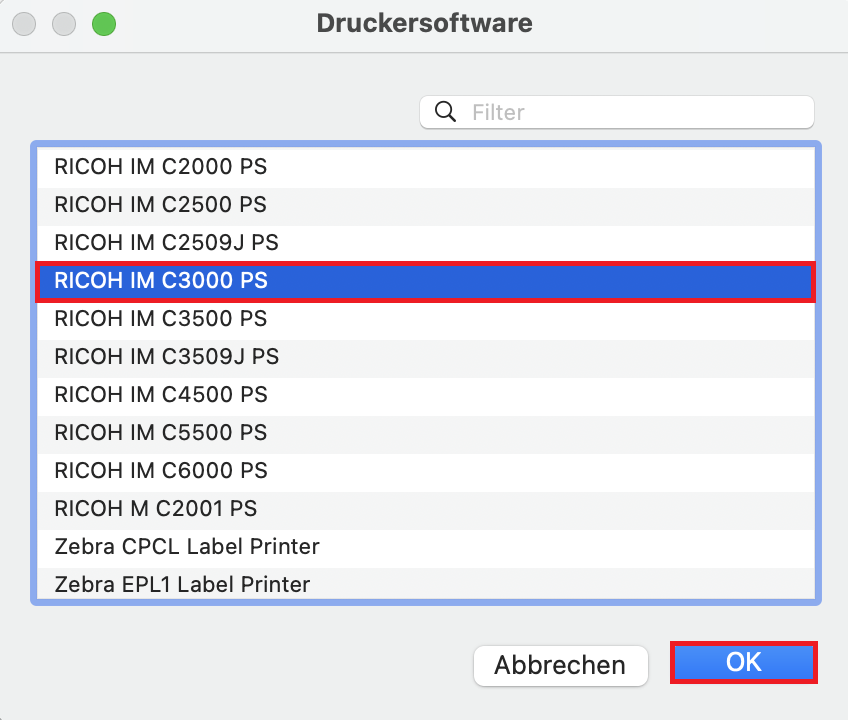This screenshot has width=848, height=720.
Task: Select RICOH M C2001 PS
Action: click(426, 509)
